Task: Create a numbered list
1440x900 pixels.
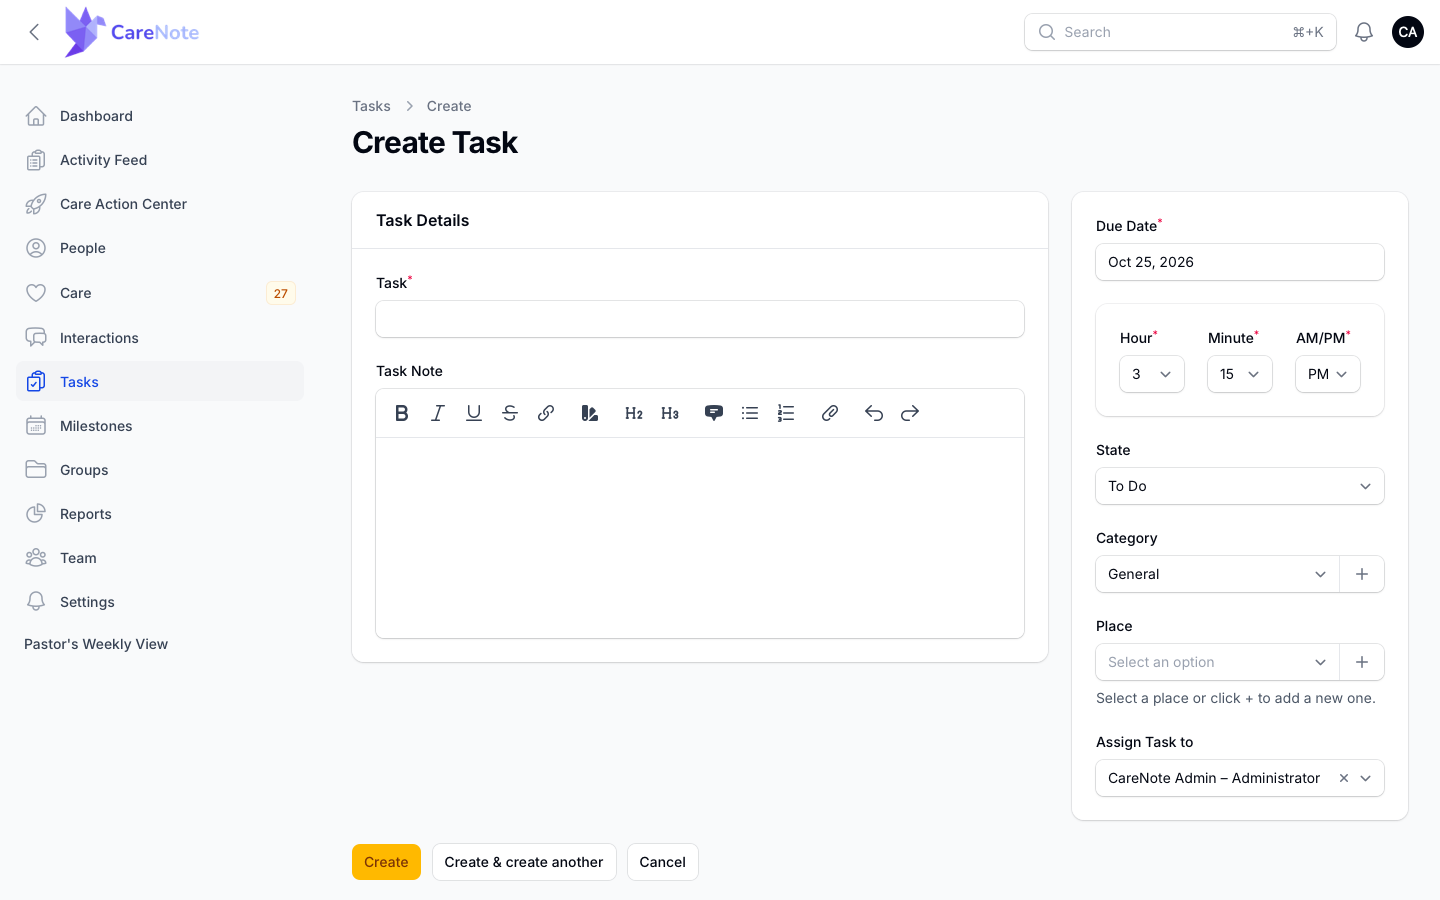Action: [x=786, y=413]
